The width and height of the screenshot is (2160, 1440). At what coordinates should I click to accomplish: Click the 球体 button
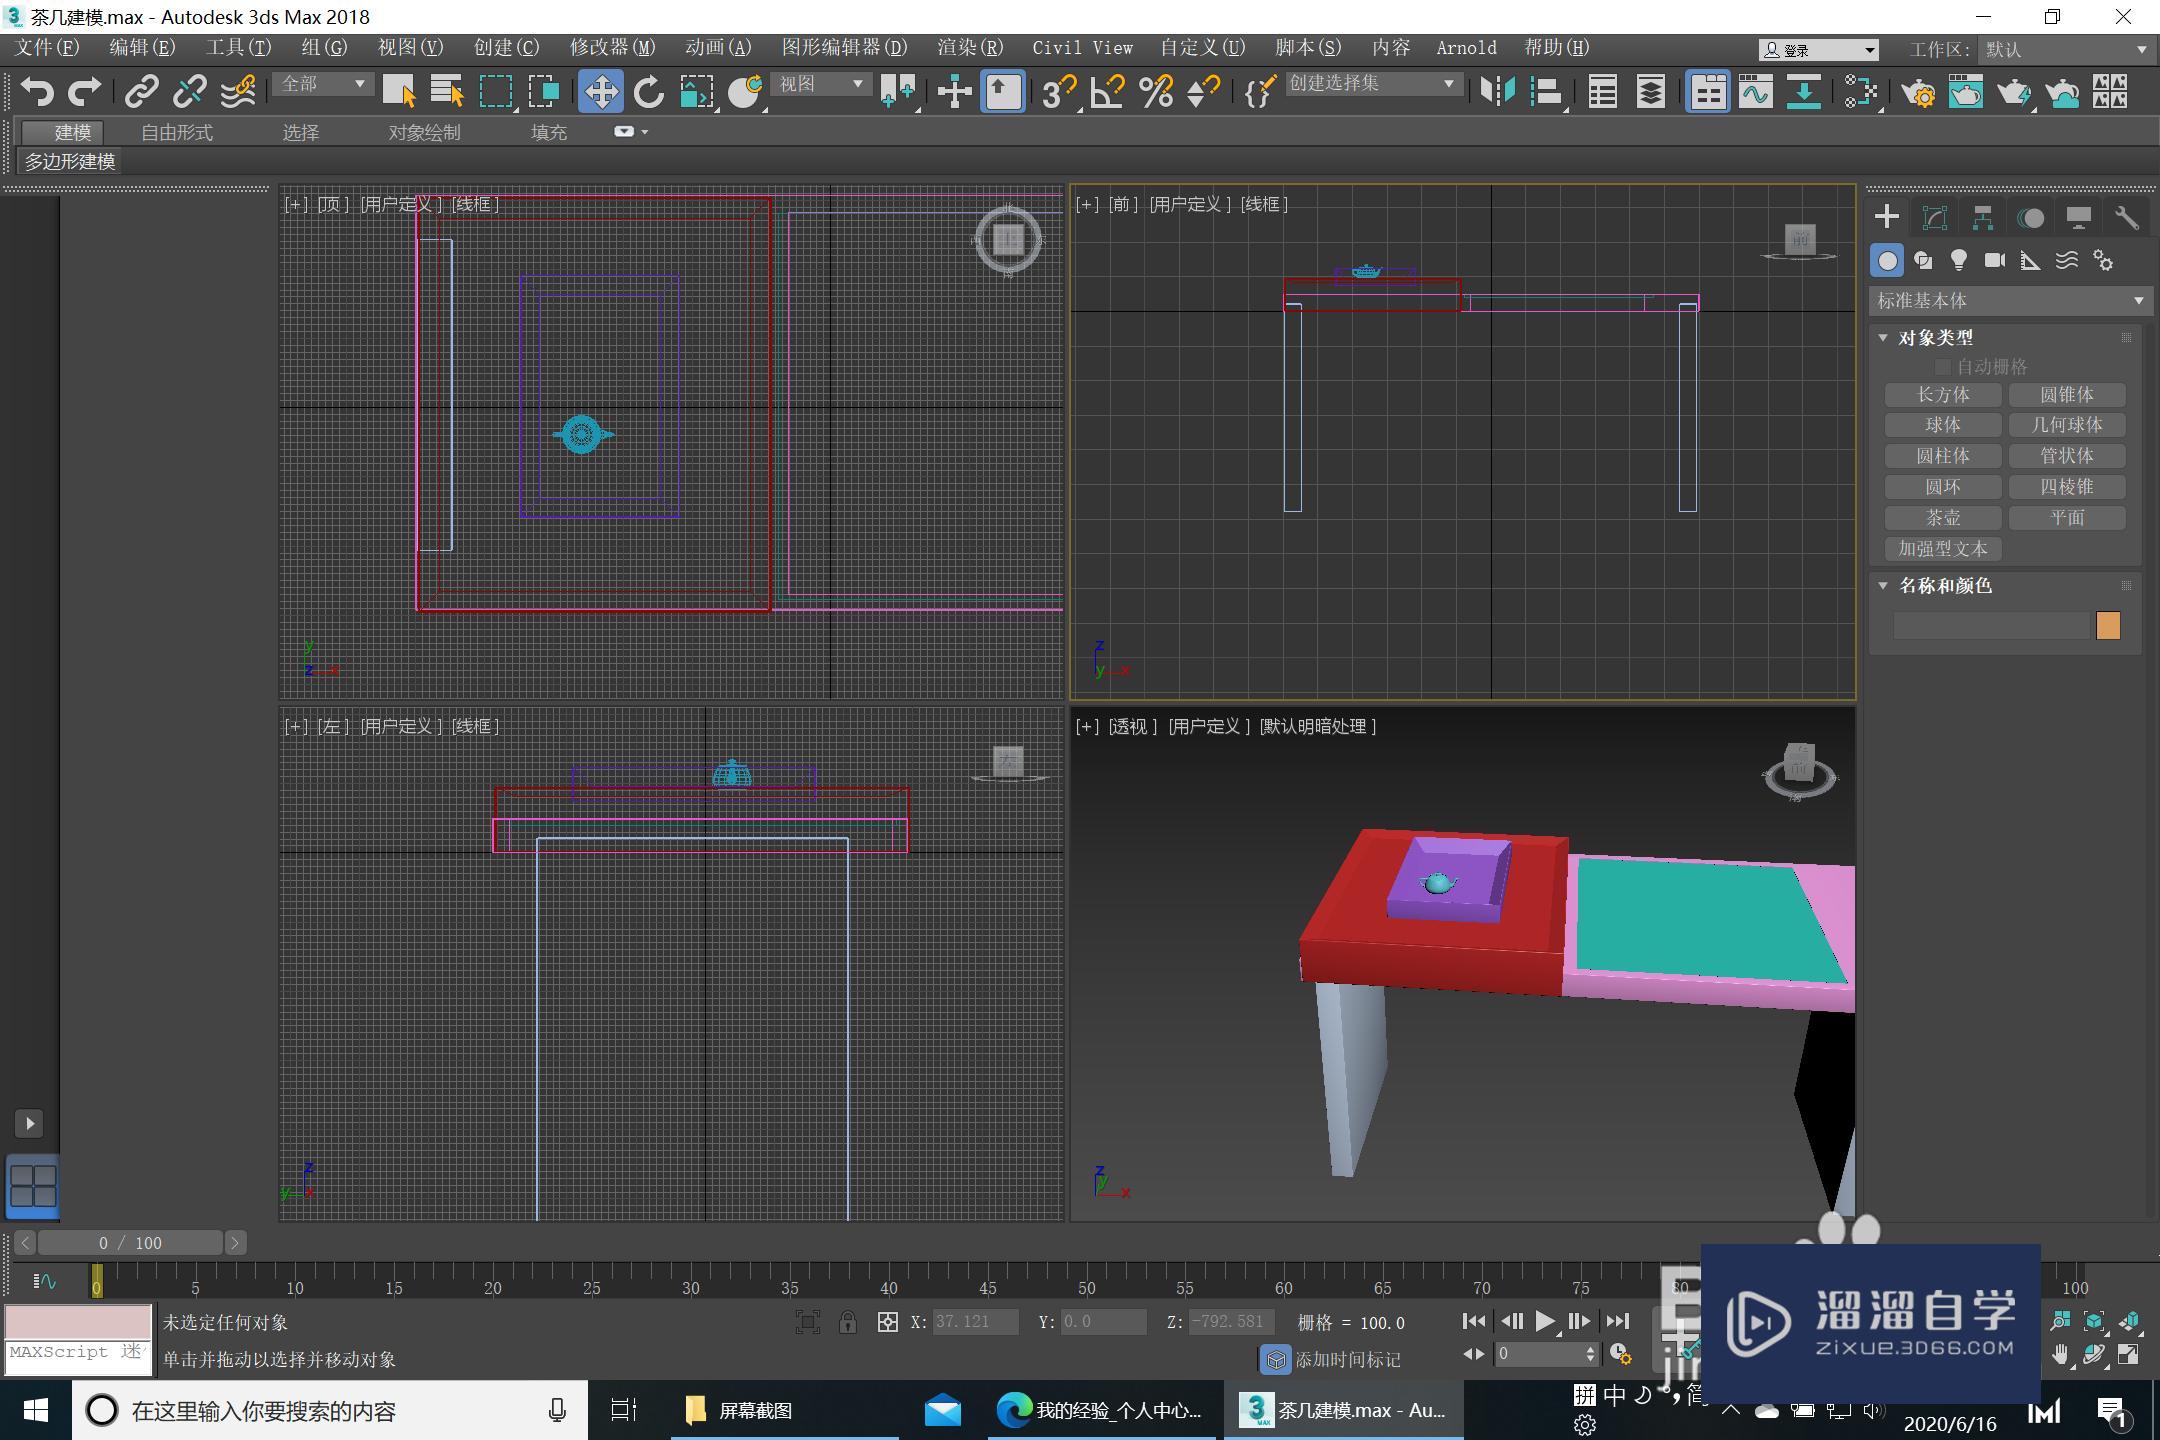(1943, 425)
